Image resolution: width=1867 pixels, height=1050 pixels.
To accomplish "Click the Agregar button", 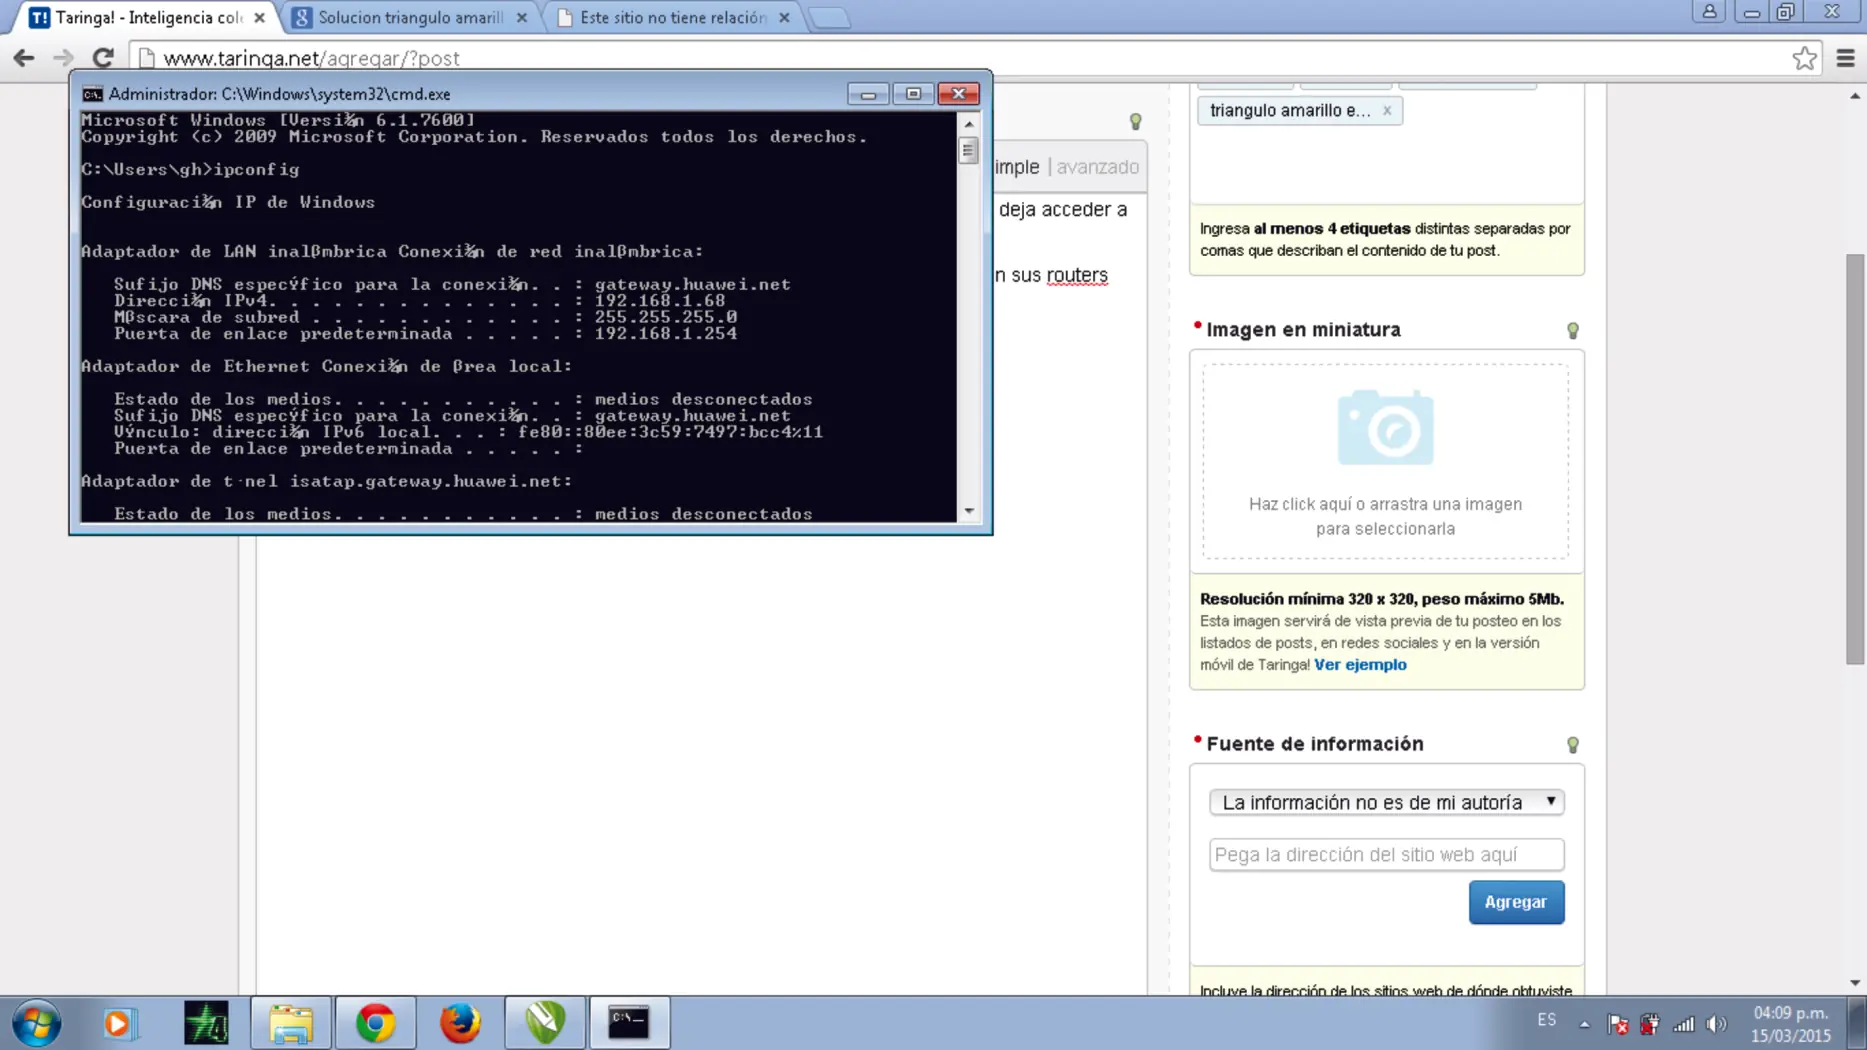I will coord(1516,902).
